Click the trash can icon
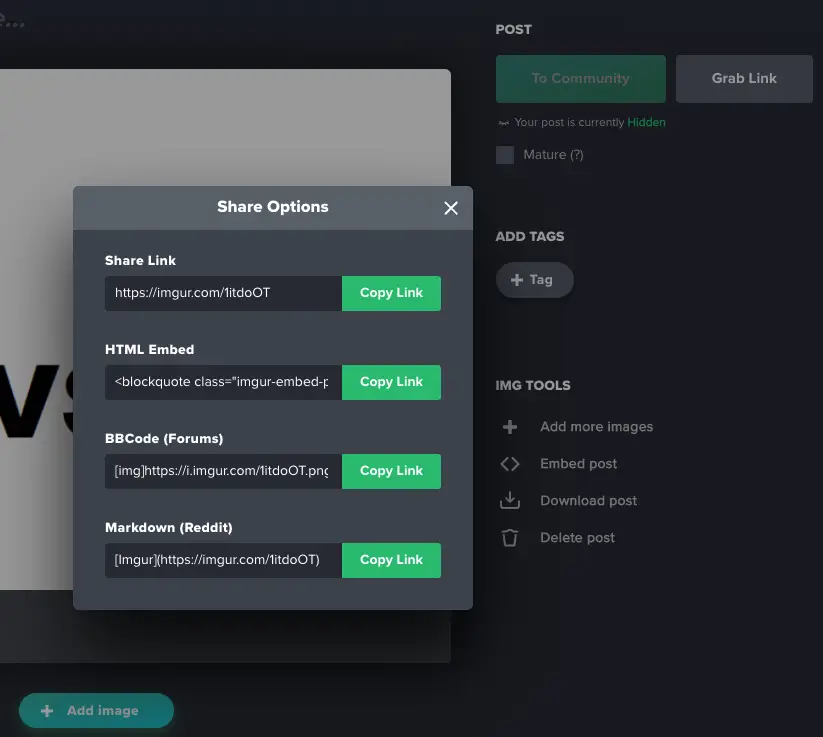Image resolution: width=823 pixels, height=737 pixels. click(x=510, y=538)
